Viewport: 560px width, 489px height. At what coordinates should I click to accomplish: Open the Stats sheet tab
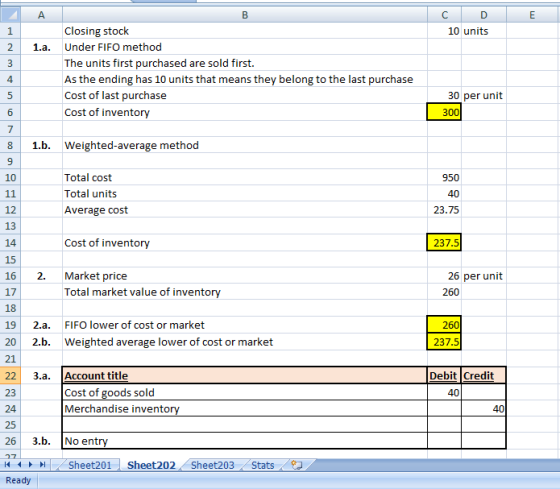click(x=262, y=465)
